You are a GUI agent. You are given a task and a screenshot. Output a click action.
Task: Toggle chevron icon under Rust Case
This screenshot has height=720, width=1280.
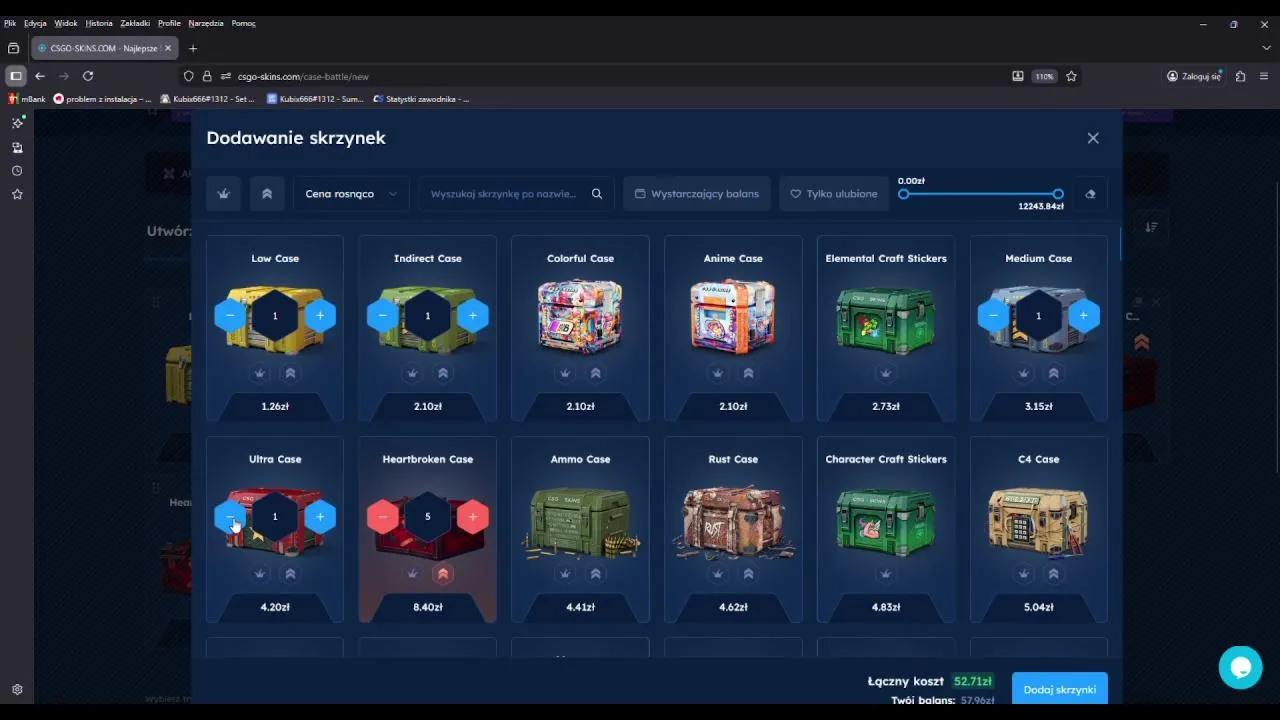[748, 574]
